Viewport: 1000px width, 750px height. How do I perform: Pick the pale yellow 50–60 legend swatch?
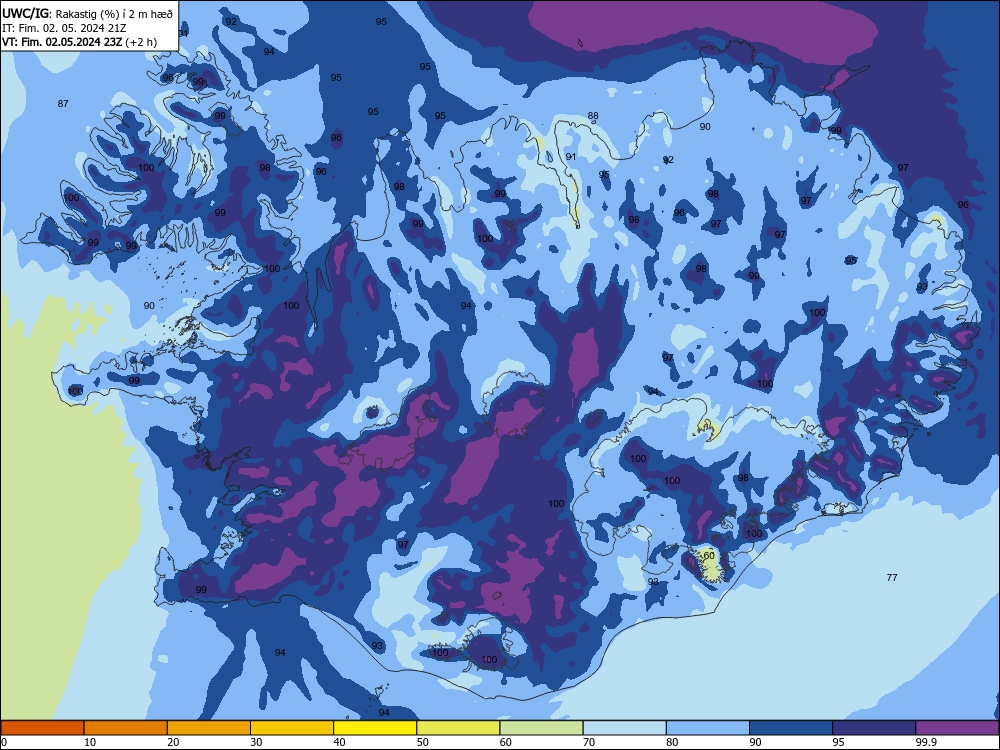click(459, 728)
